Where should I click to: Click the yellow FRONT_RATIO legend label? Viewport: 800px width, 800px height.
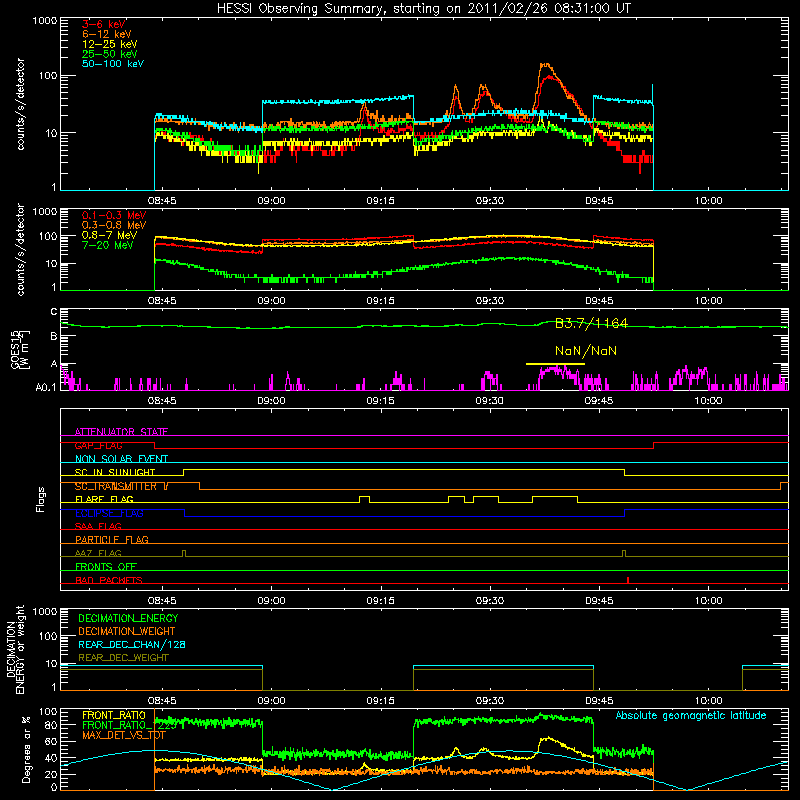click(114, 715)
